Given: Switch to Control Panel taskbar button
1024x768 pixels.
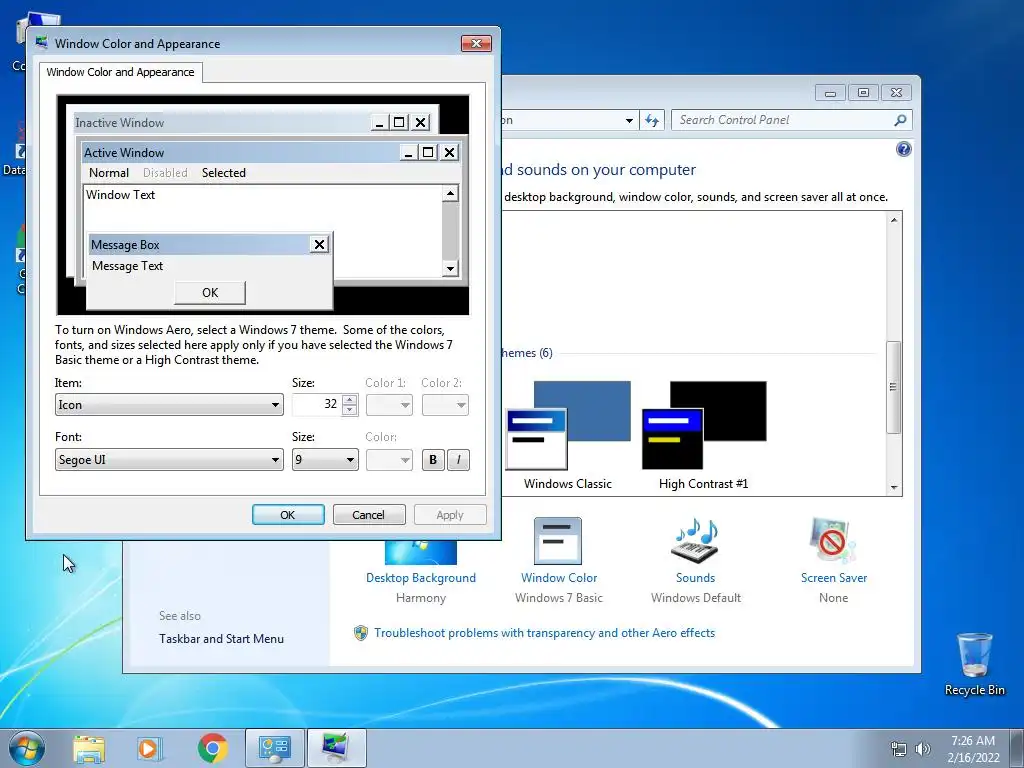Looking at the screenshot, I should pyautogui.click(x=274, y=748).
